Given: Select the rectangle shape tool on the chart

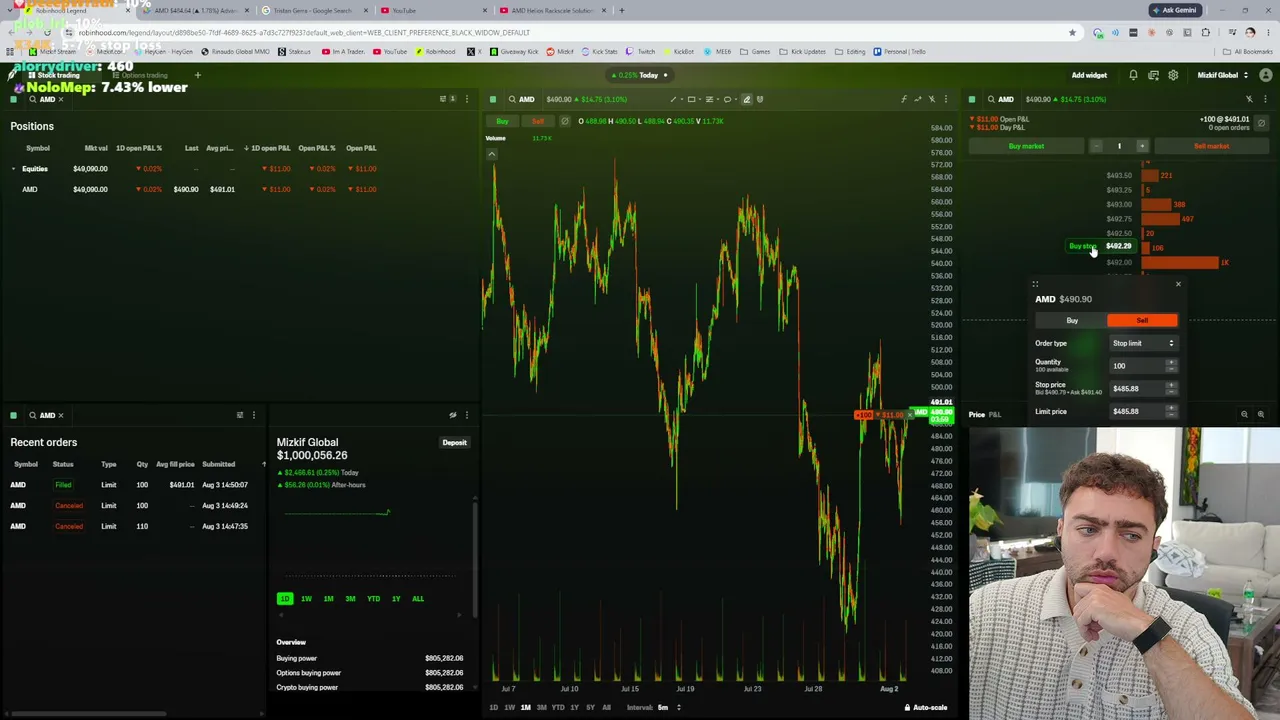Looking at the screenshot, I should coord(691,99).
